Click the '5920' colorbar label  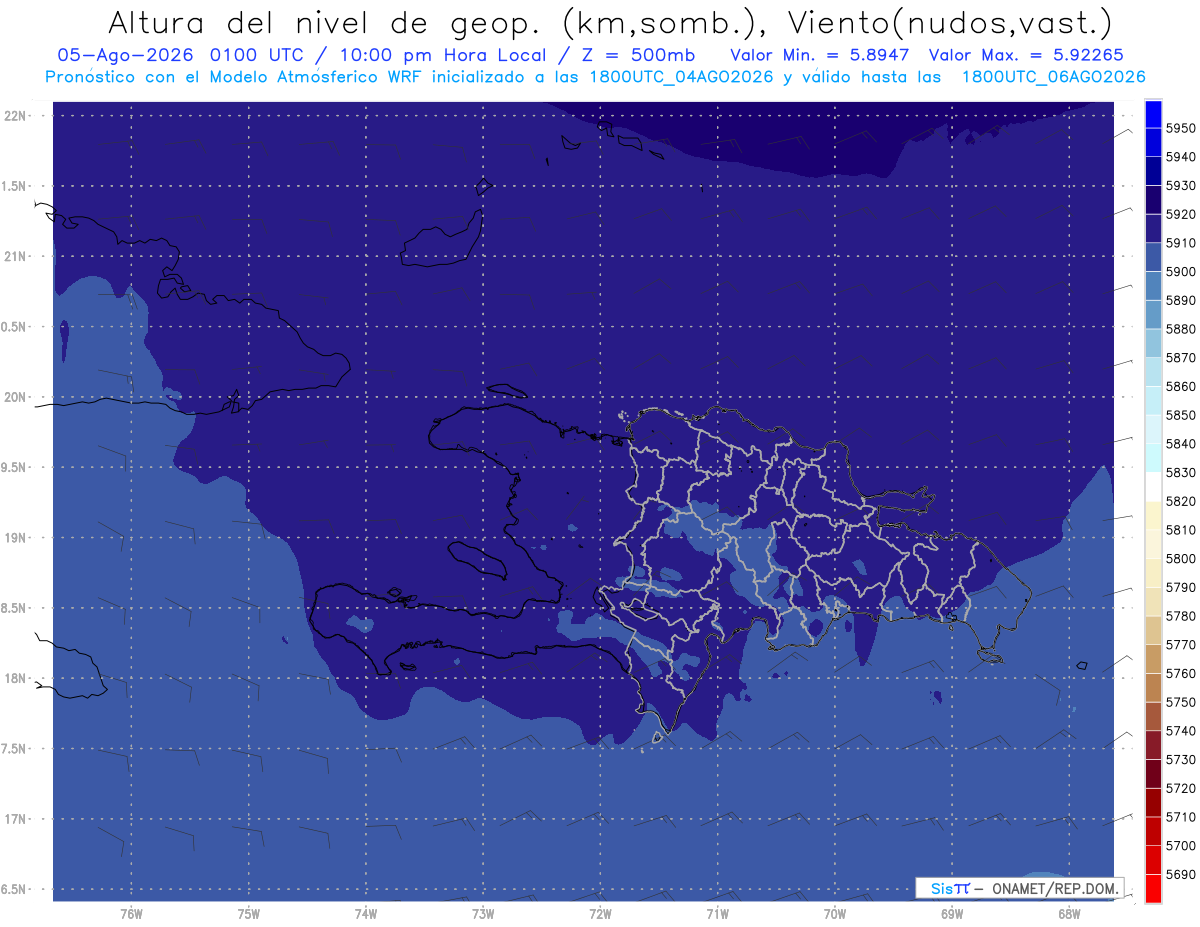coord(1180,214)
